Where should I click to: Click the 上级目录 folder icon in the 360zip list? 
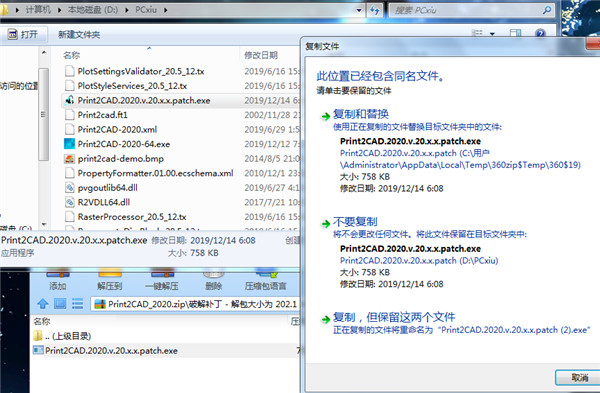(38, 336)
